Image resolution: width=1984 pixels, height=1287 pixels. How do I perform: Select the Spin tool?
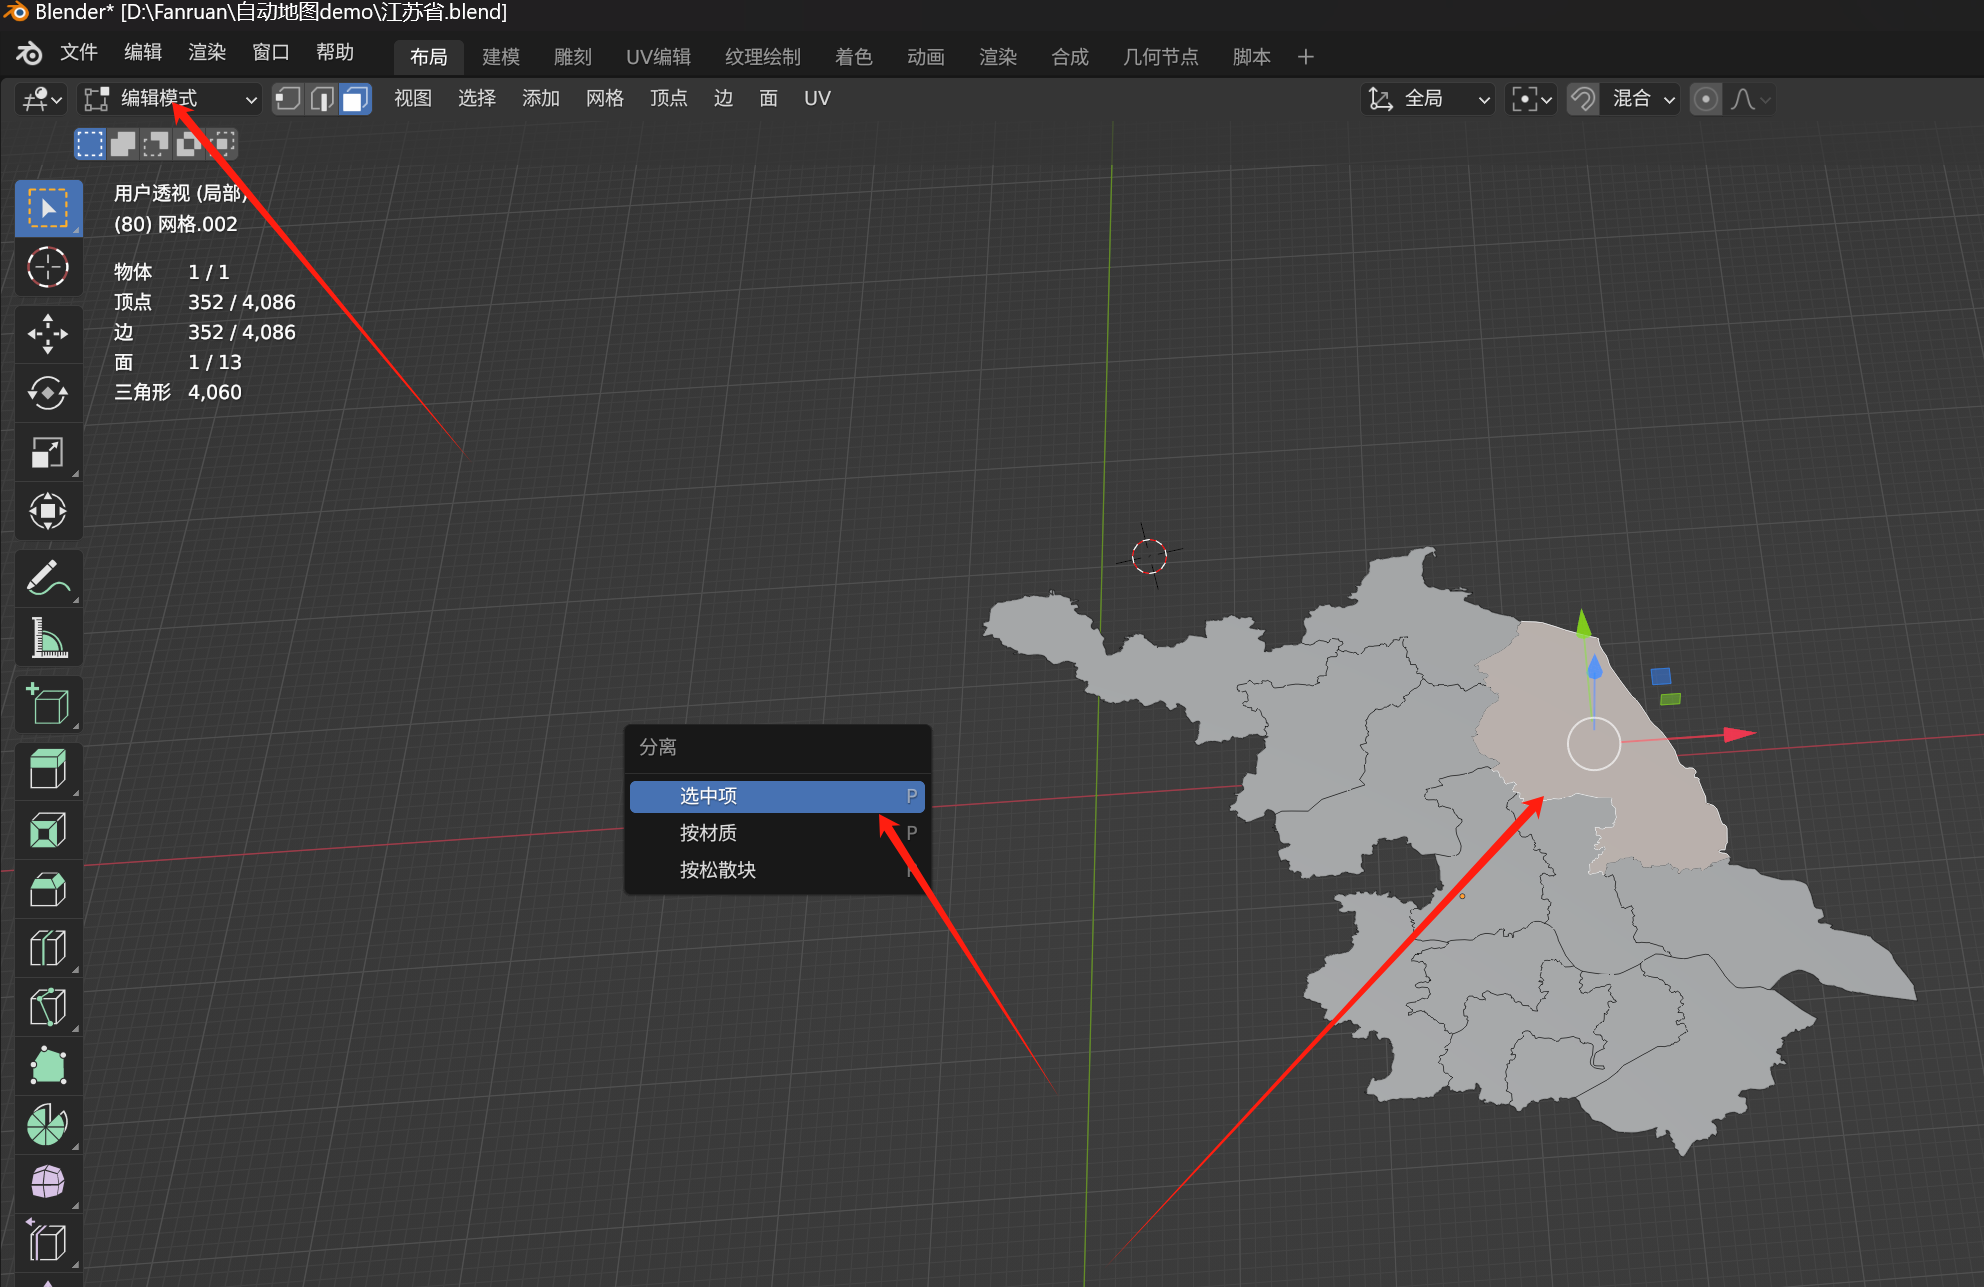(48, 1125)
